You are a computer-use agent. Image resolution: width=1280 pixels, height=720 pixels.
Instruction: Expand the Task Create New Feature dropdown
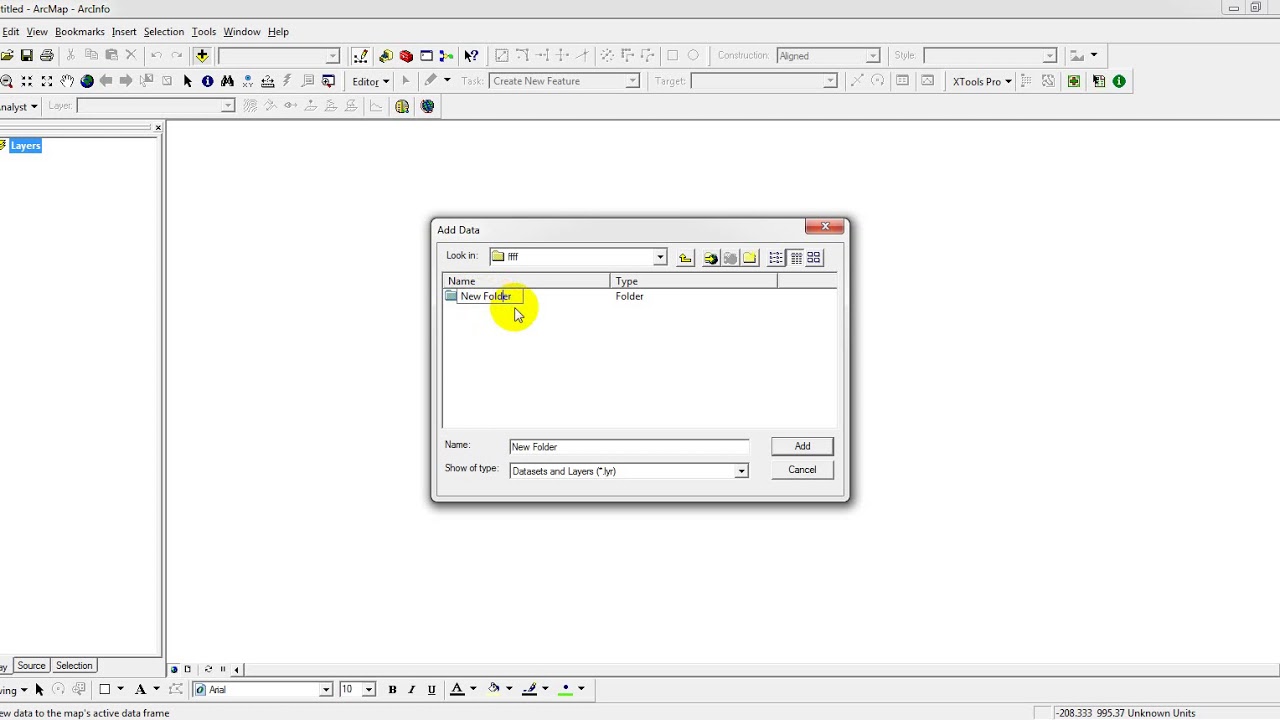[632, 81]
